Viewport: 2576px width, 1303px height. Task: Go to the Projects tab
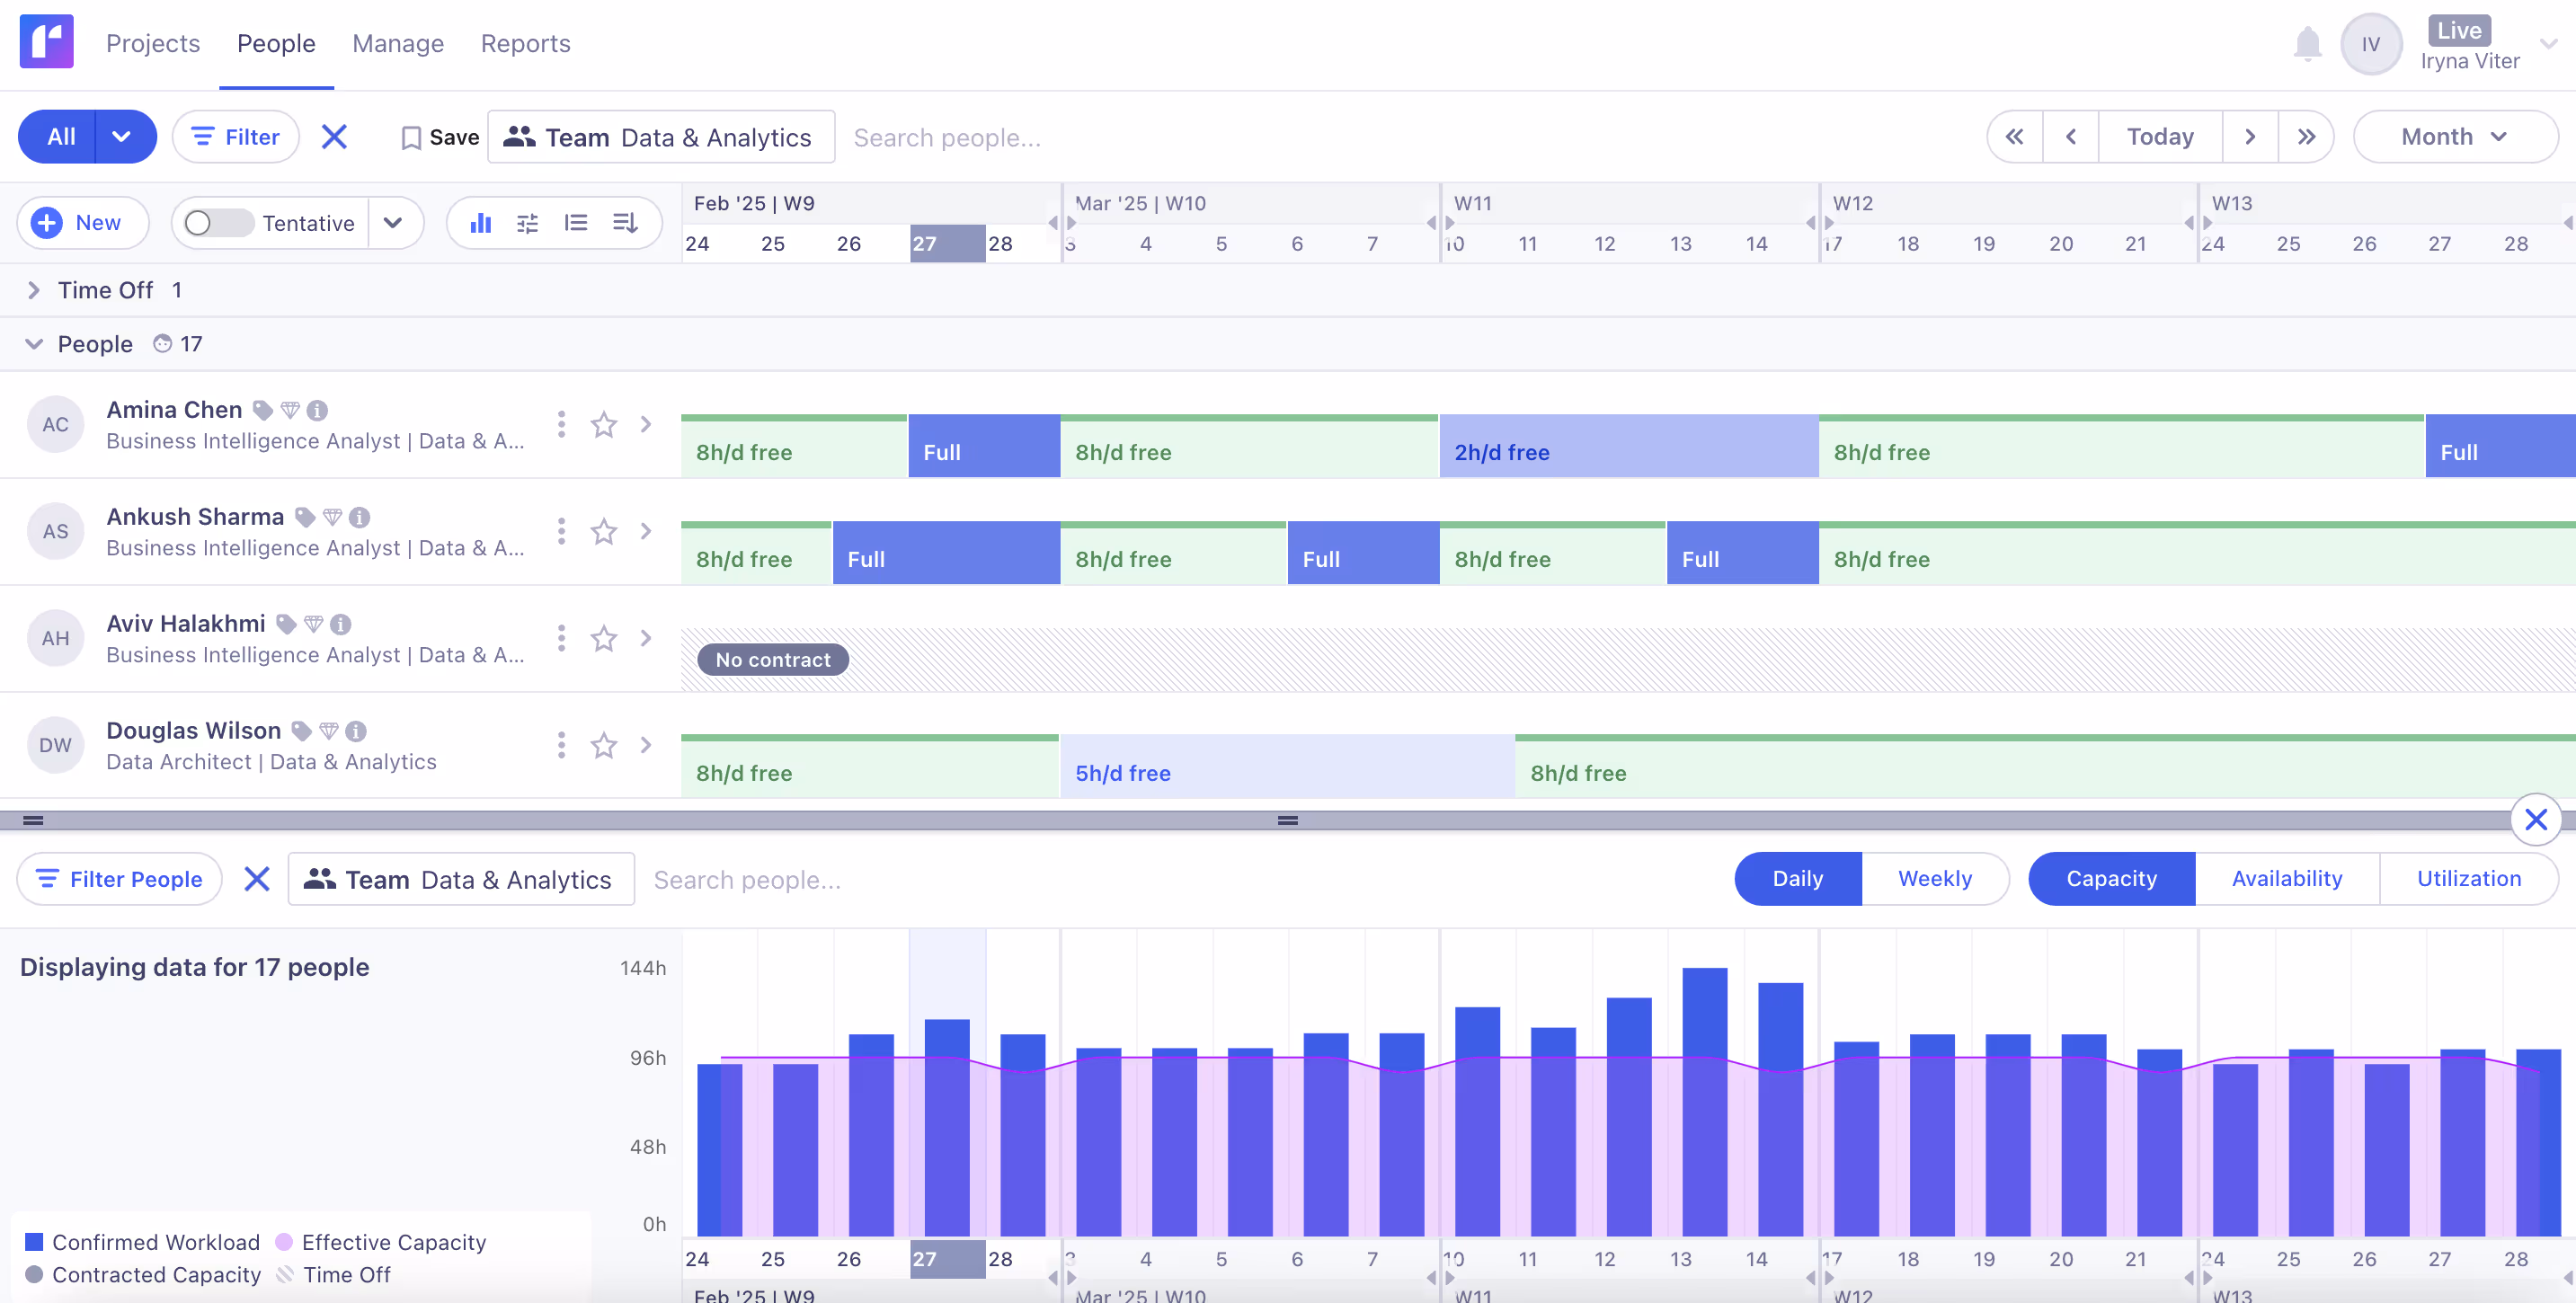coord(153,43)
